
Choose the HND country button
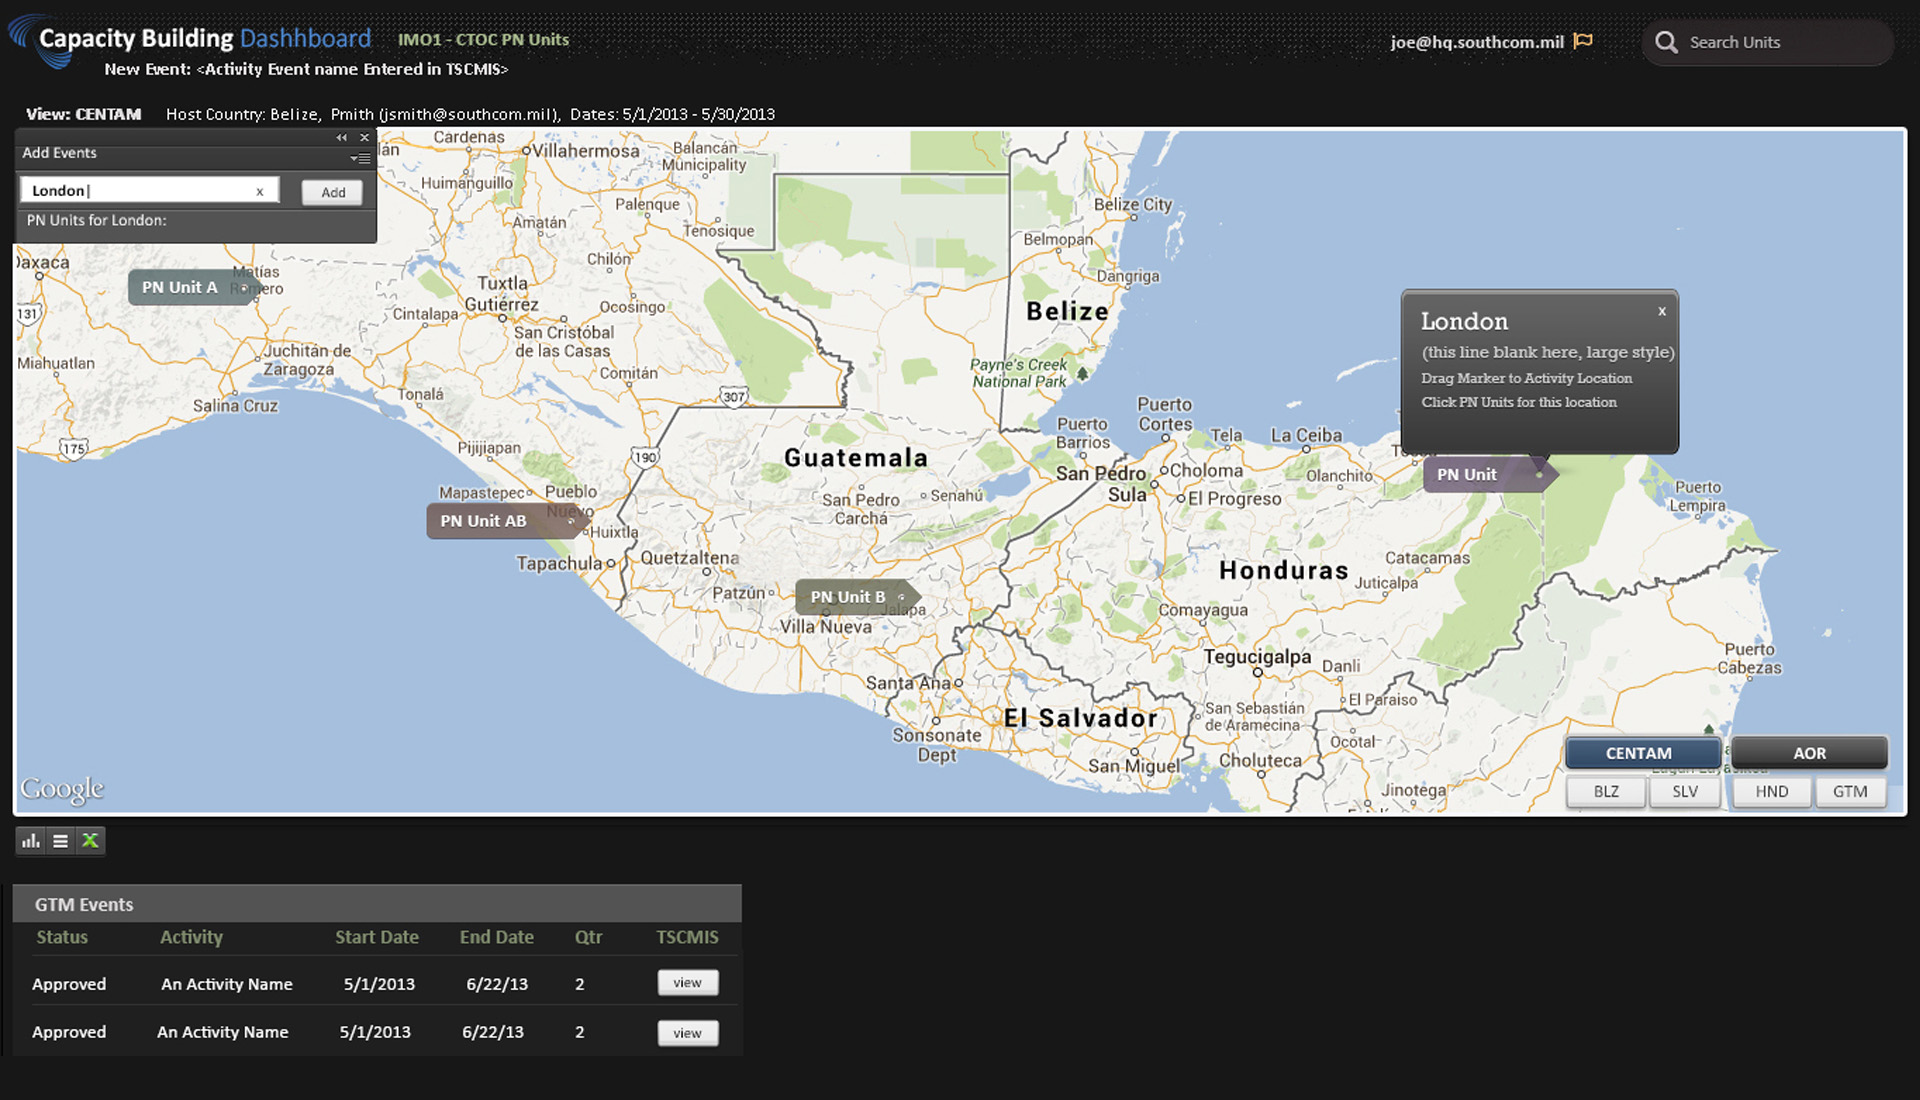1771,791
